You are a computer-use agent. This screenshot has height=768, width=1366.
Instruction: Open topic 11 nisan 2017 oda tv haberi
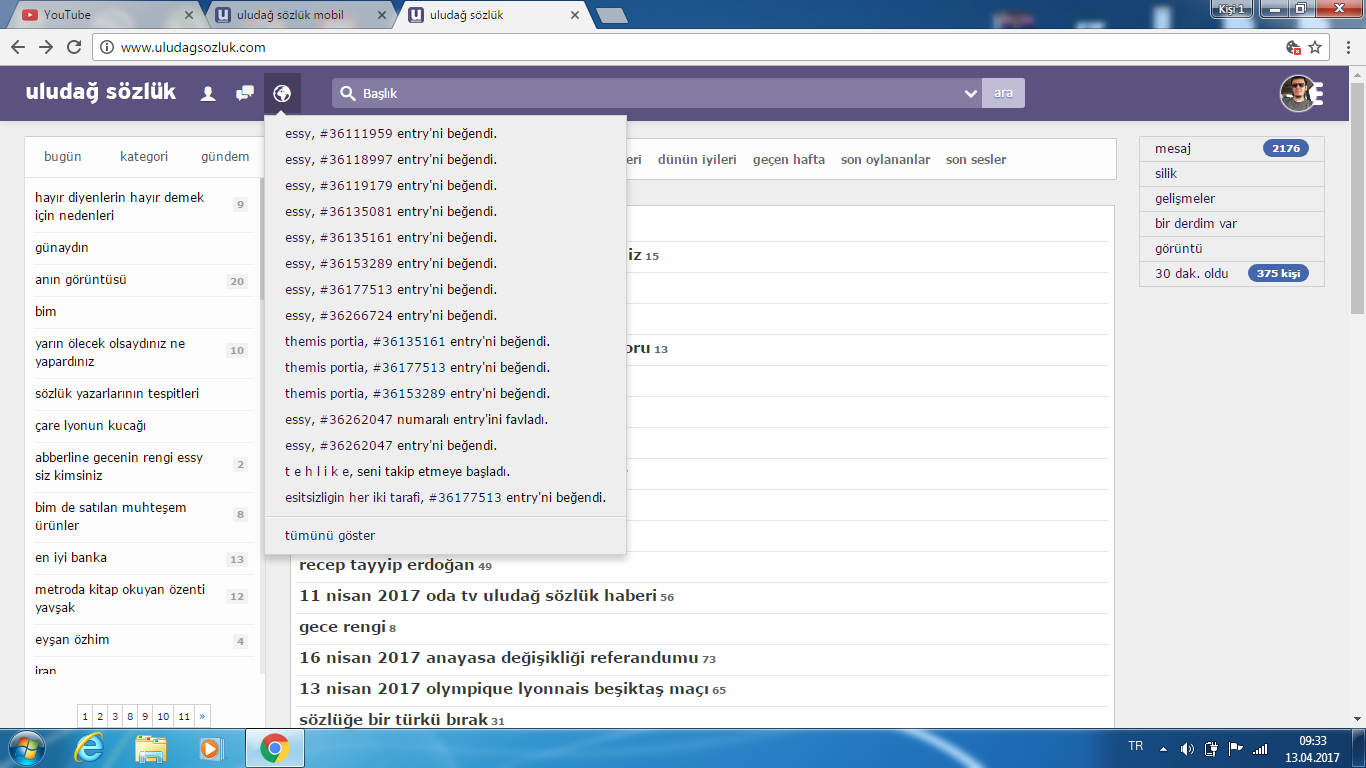tap(477, 596)
